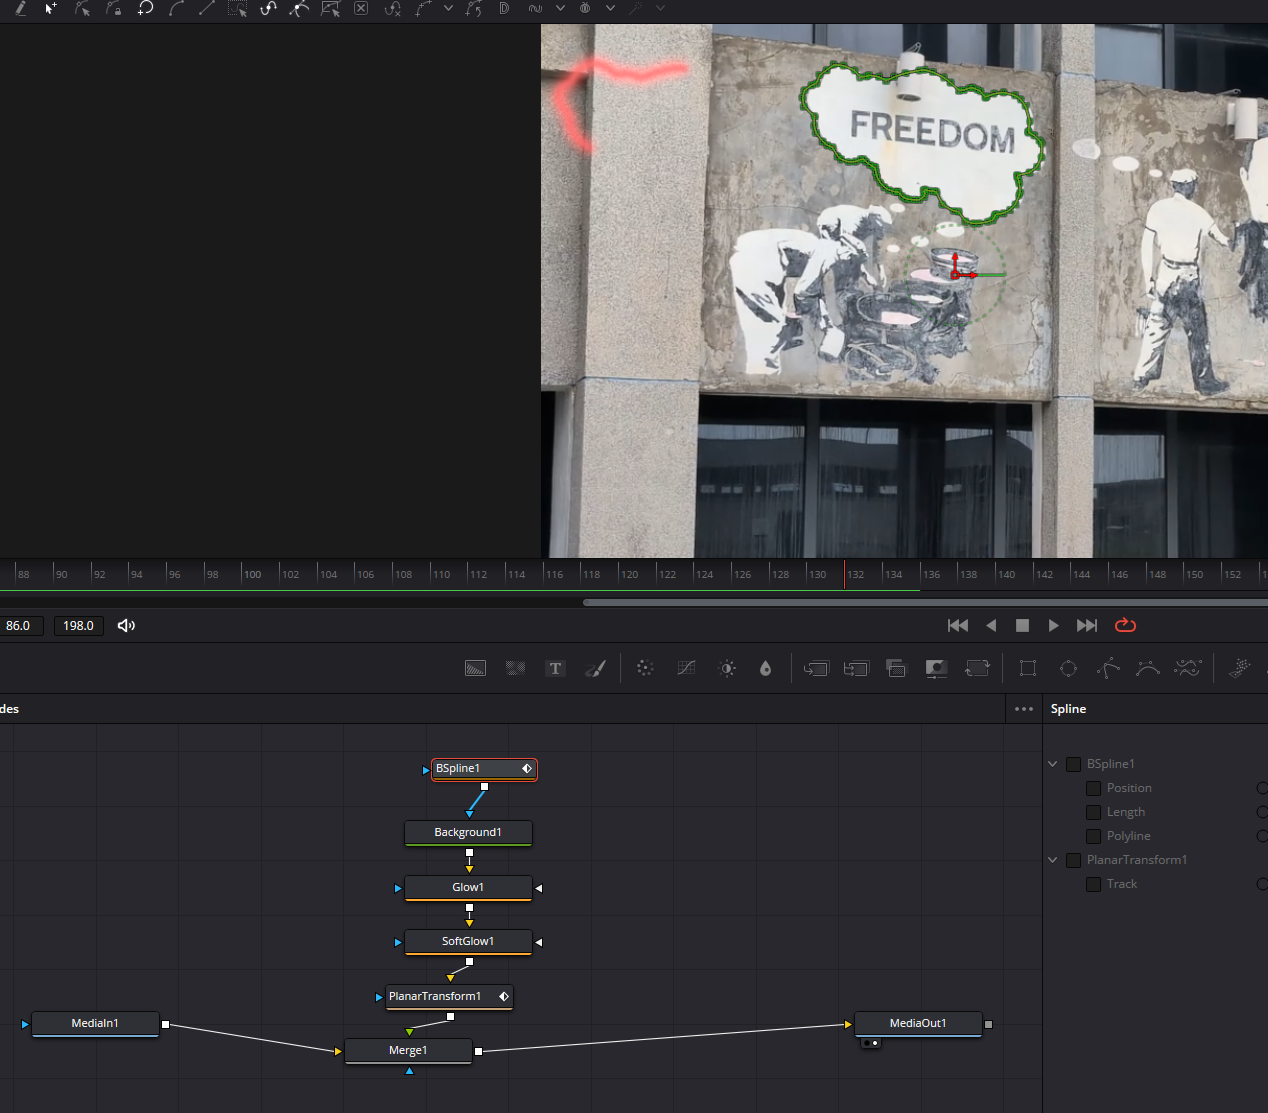Add a Paint tool from toolbar
The height and width of the screenshot is (1113, 1268).
coord(595,668)
